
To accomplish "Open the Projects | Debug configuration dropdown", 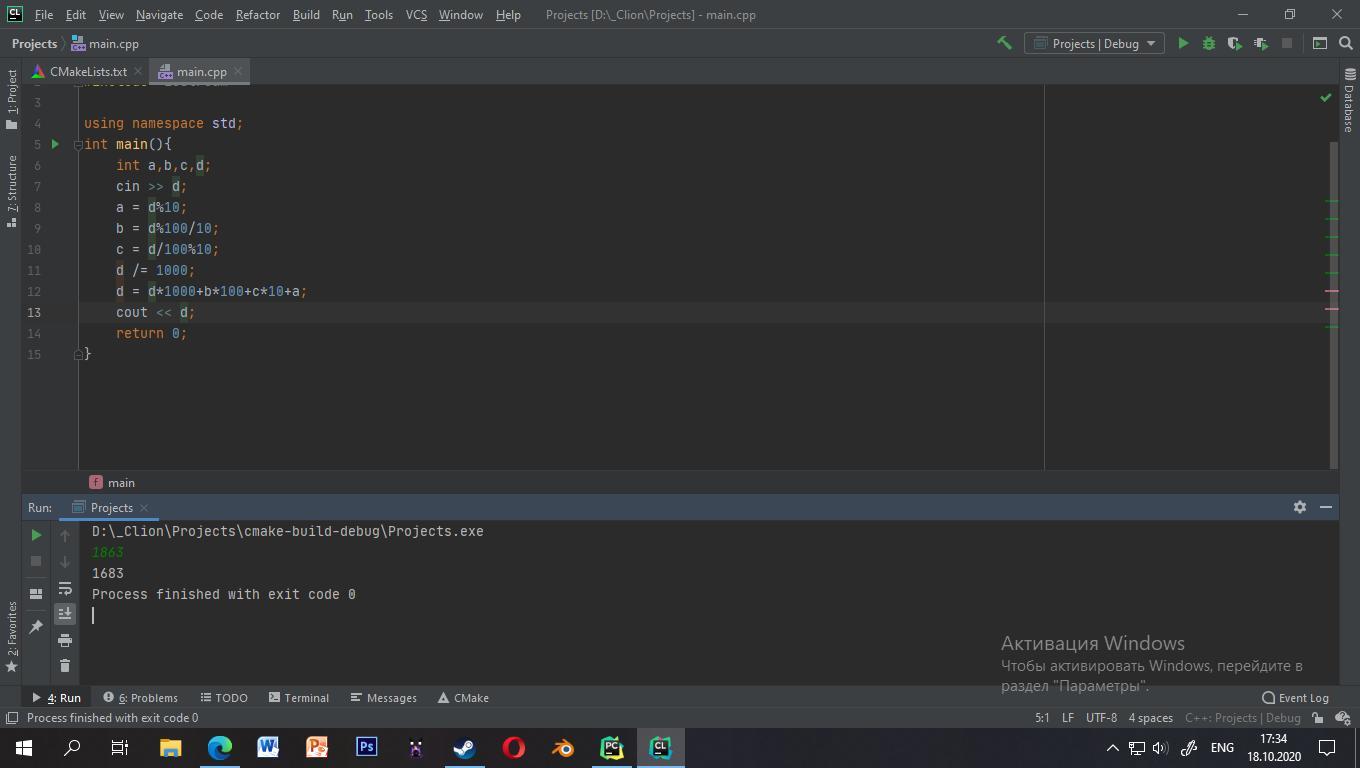I will click(x=1094, y=43).
